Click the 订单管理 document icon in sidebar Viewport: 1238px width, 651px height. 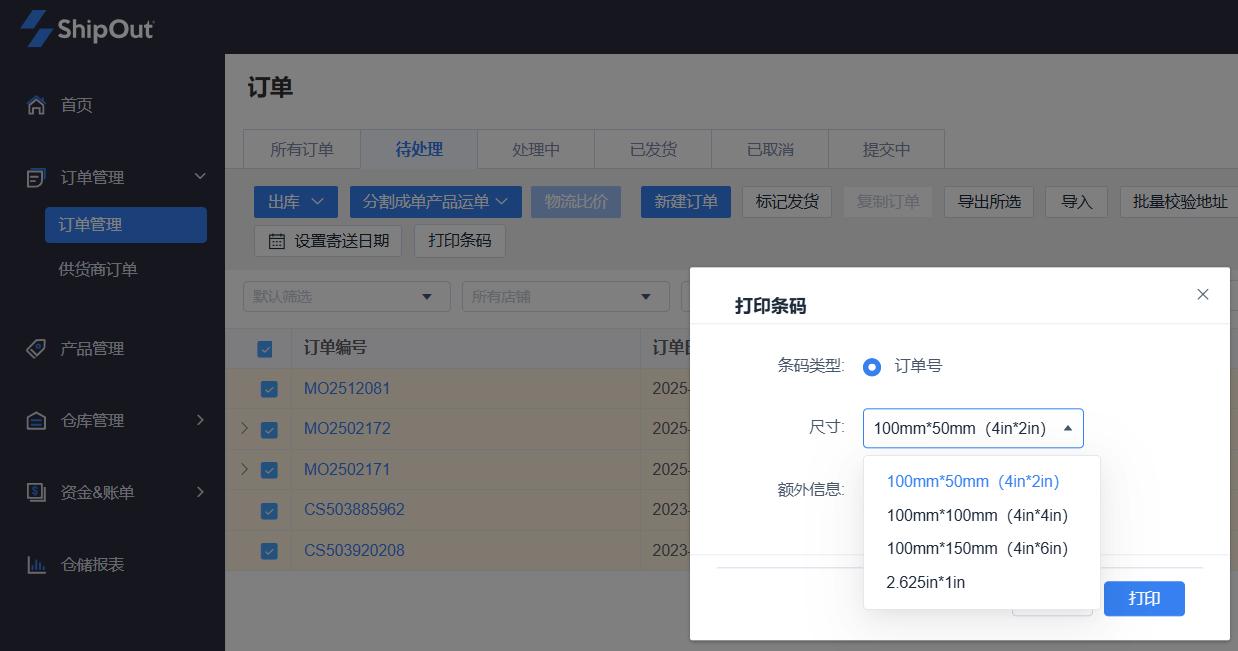coord(36,178)
